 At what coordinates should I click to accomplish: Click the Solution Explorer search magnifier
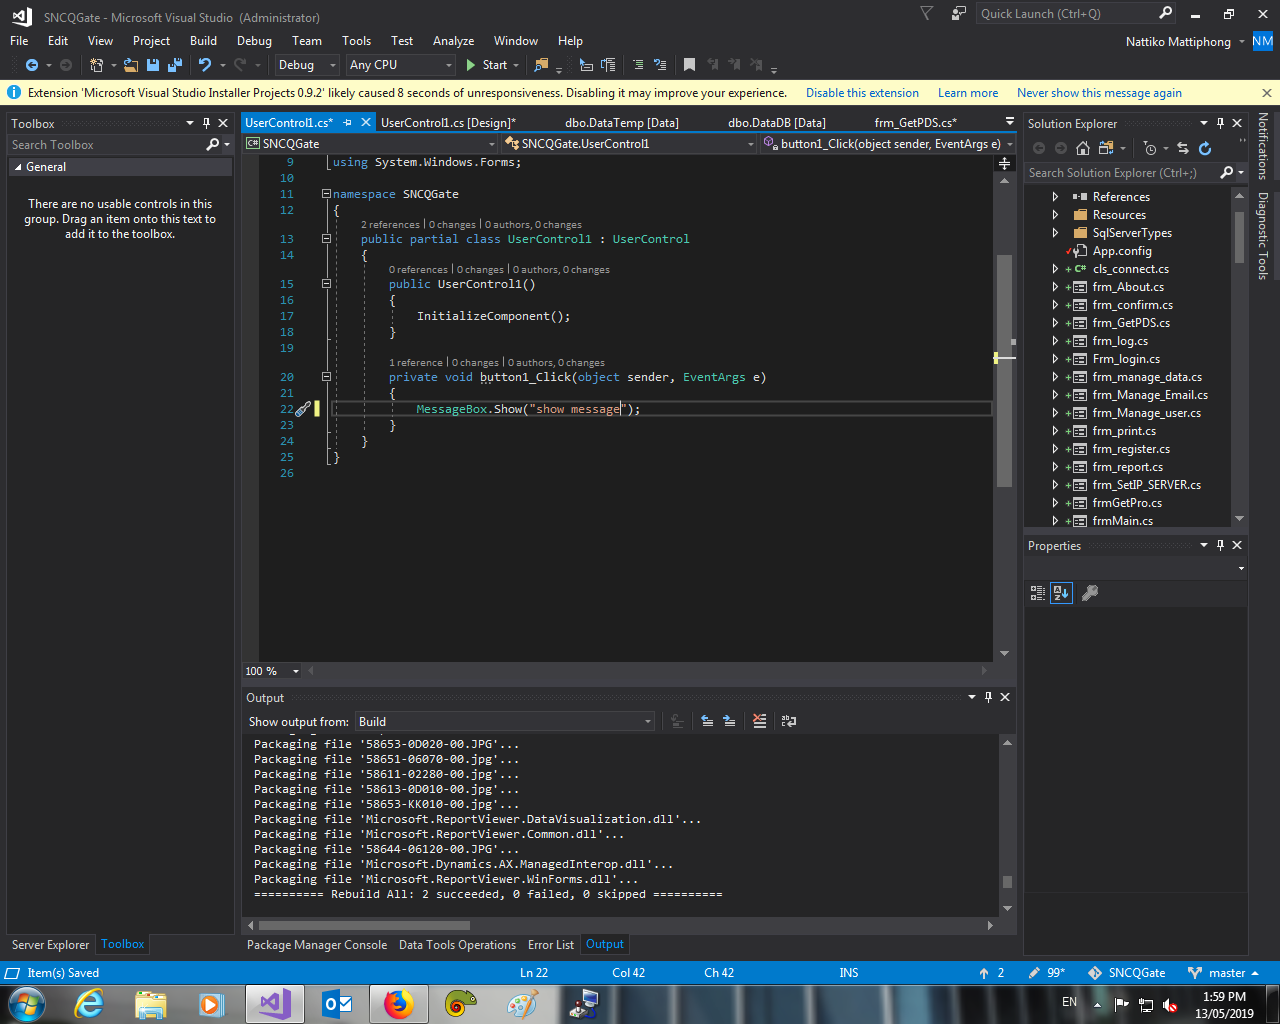(1227, 173)
